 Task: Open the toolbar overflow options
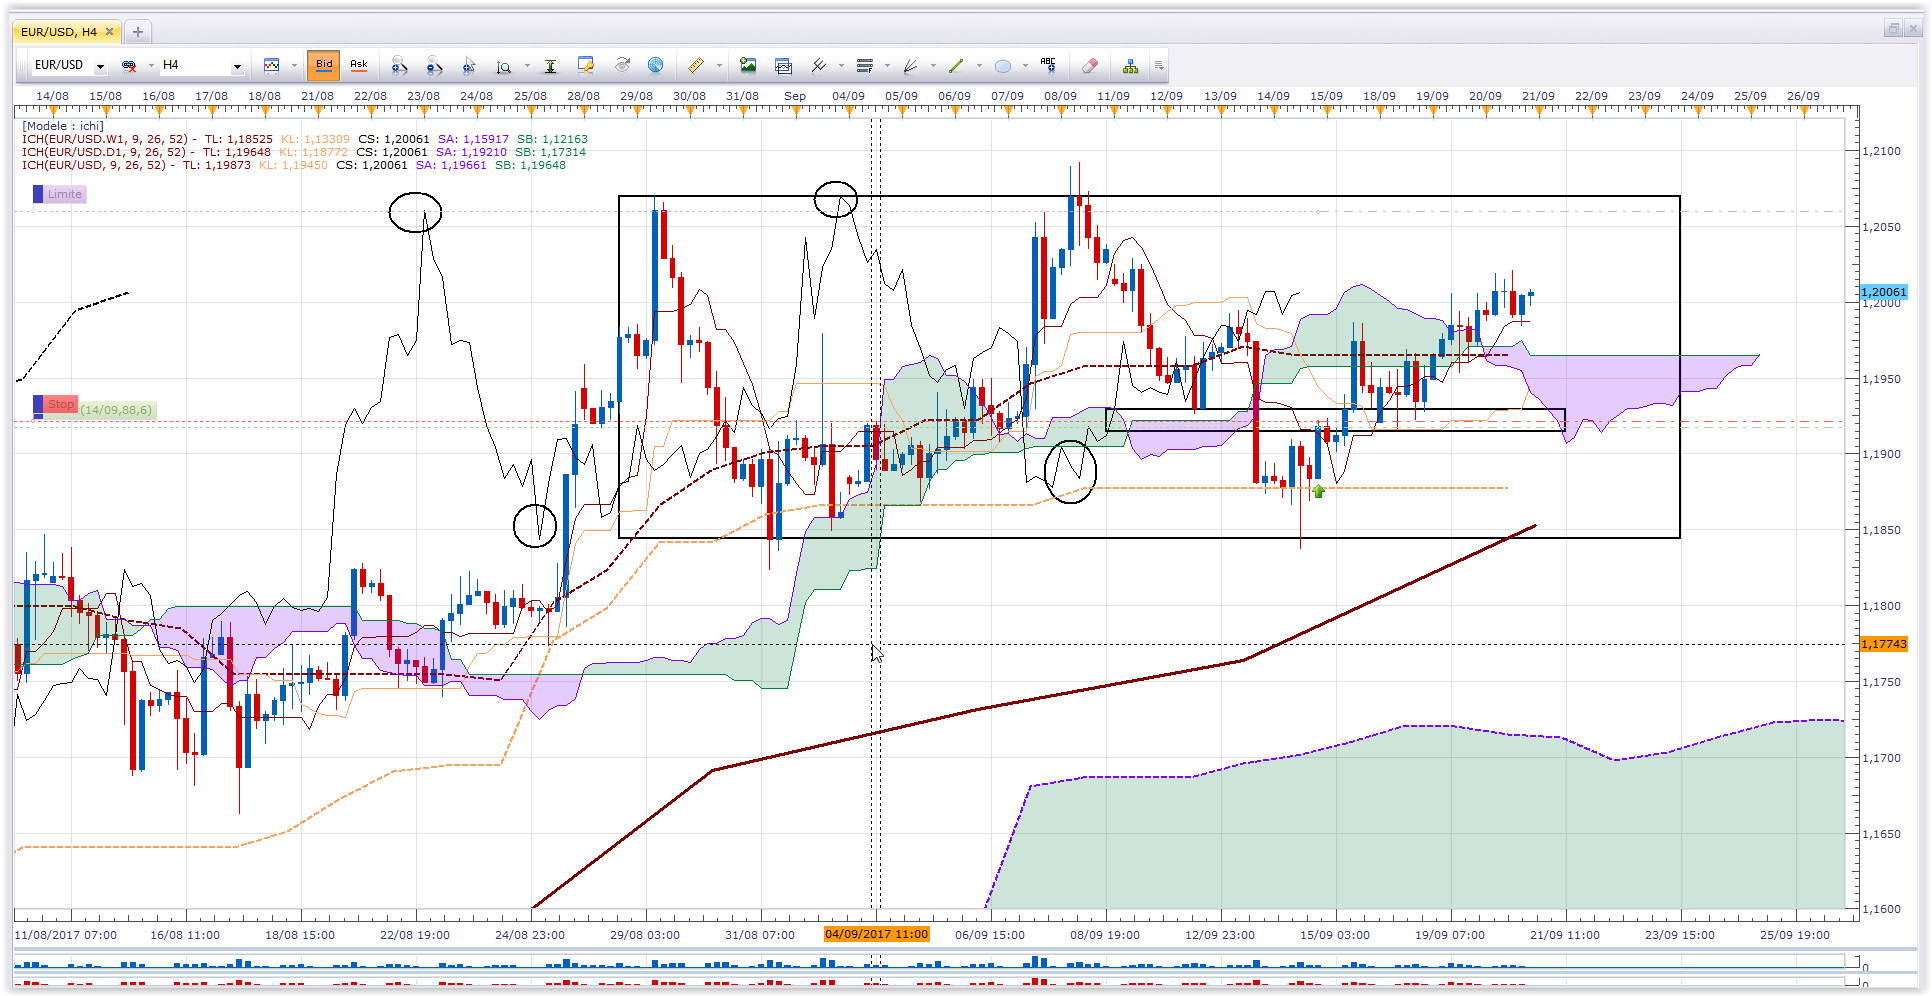(x=1159, y=66)
